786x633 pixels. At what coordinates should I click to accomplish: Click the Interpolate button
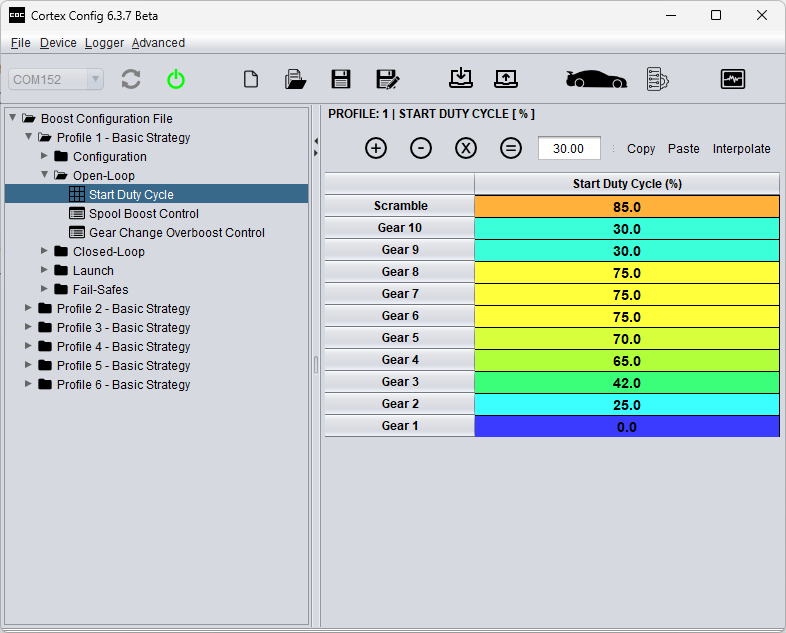point(741,148)
